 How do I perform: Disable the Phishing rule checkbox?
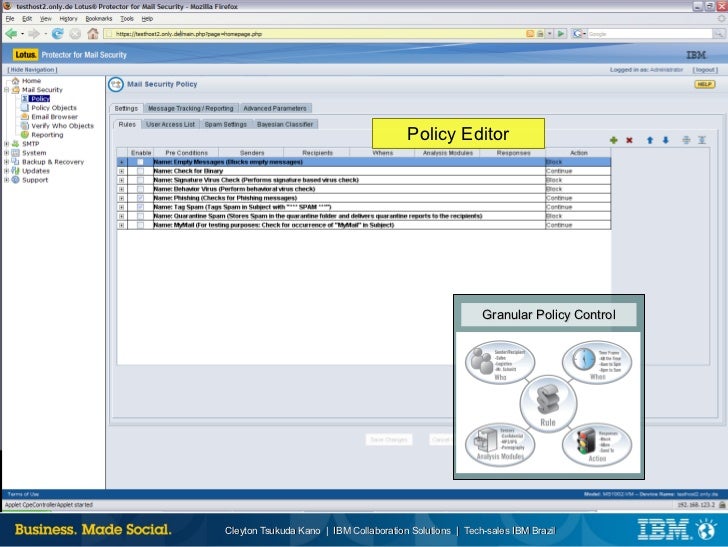pyautogui.click(x=140, y=198)
